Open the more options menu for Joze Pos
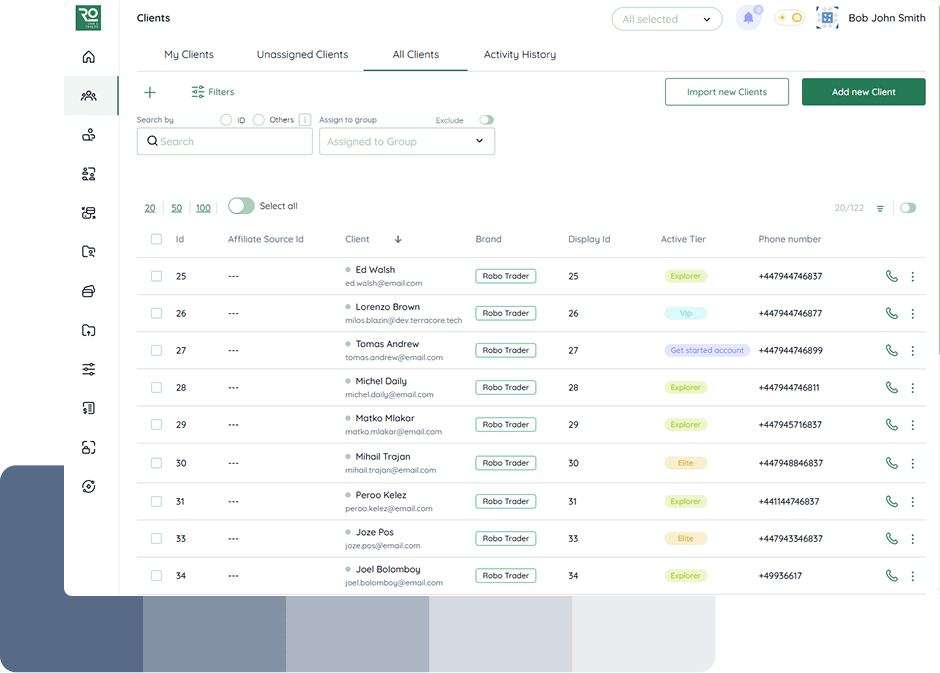 (912, 539)
